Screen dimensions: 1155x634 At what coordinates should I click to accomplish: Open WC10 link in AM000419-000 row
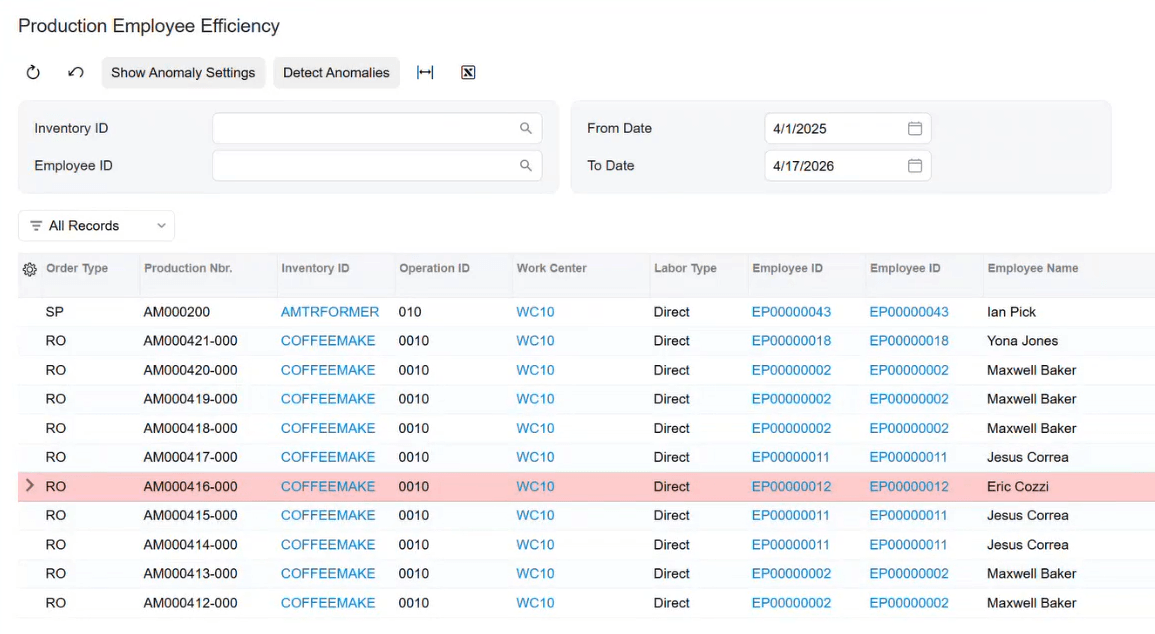tap(536, 399)
